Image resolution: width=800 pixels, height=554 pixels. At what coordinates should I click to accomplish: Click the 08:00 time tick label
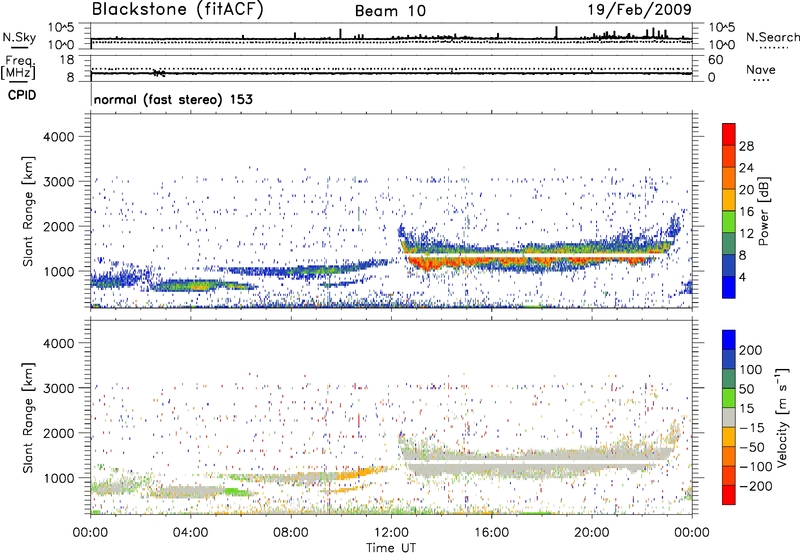(x=291, y=533)
